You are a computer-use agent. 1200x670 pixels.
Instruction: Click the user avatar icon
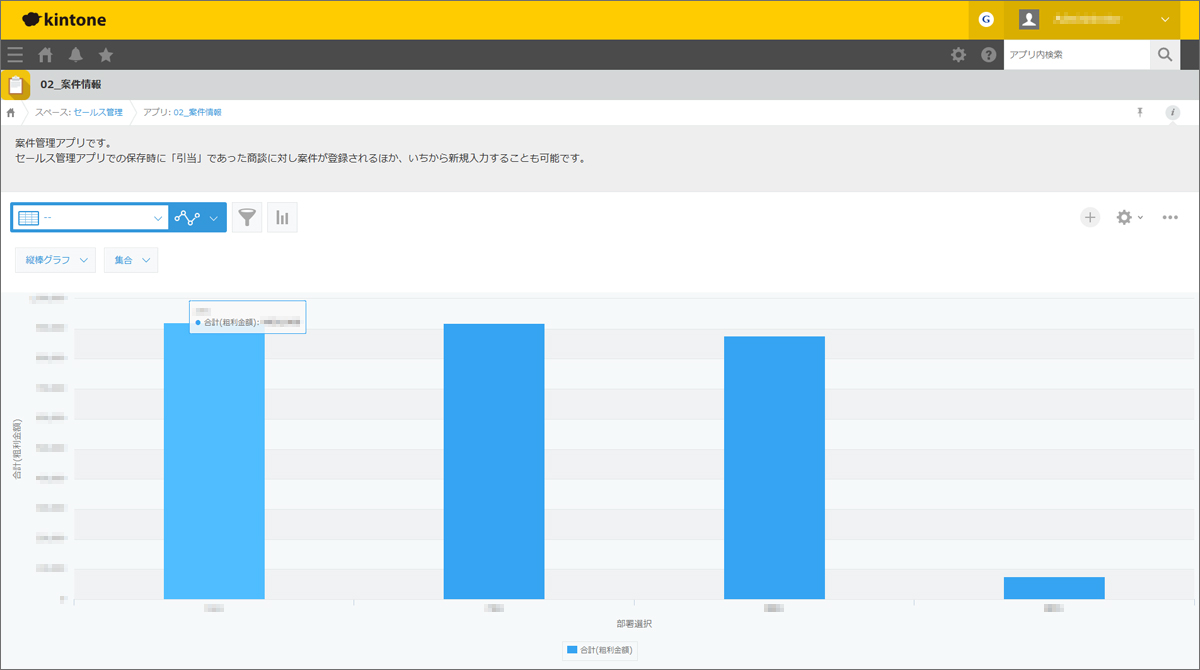tap(1029, 19)
